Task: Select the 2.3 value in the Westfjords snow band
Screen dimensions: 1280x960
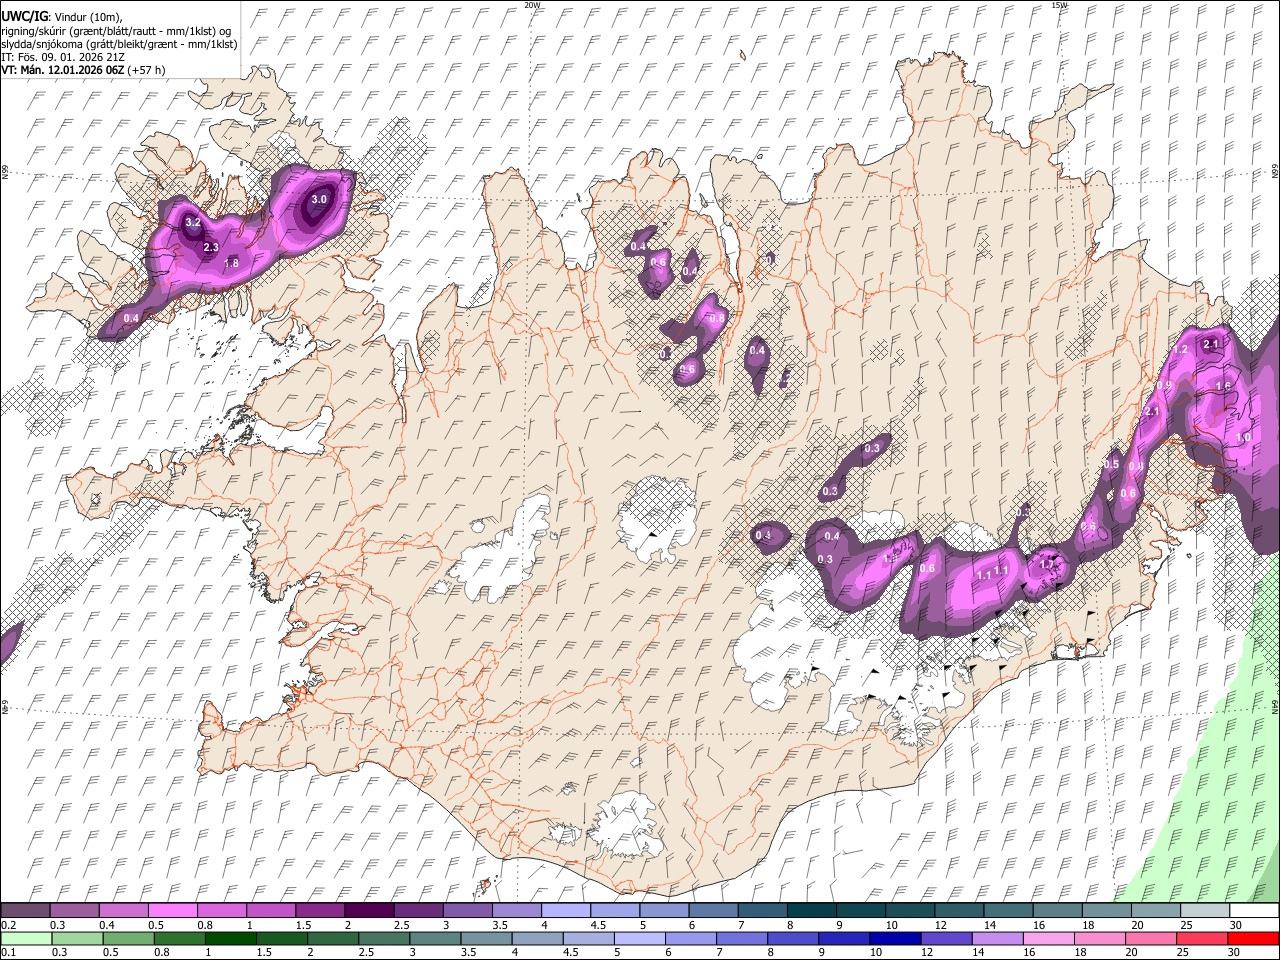Action: point(211,247)
